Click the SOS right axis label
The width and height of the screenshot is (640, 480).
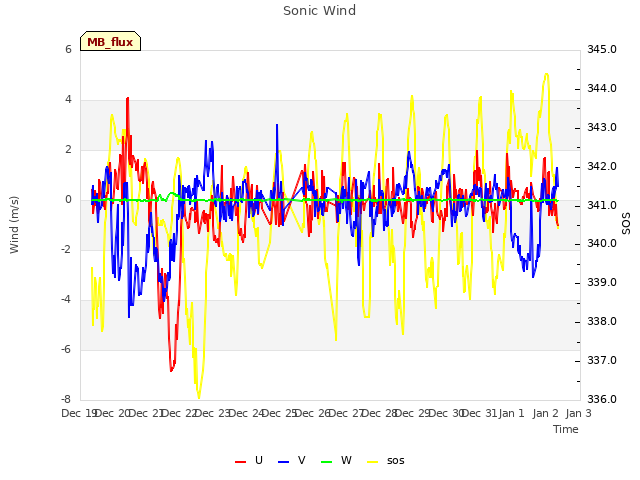click(x=626, y=224)
